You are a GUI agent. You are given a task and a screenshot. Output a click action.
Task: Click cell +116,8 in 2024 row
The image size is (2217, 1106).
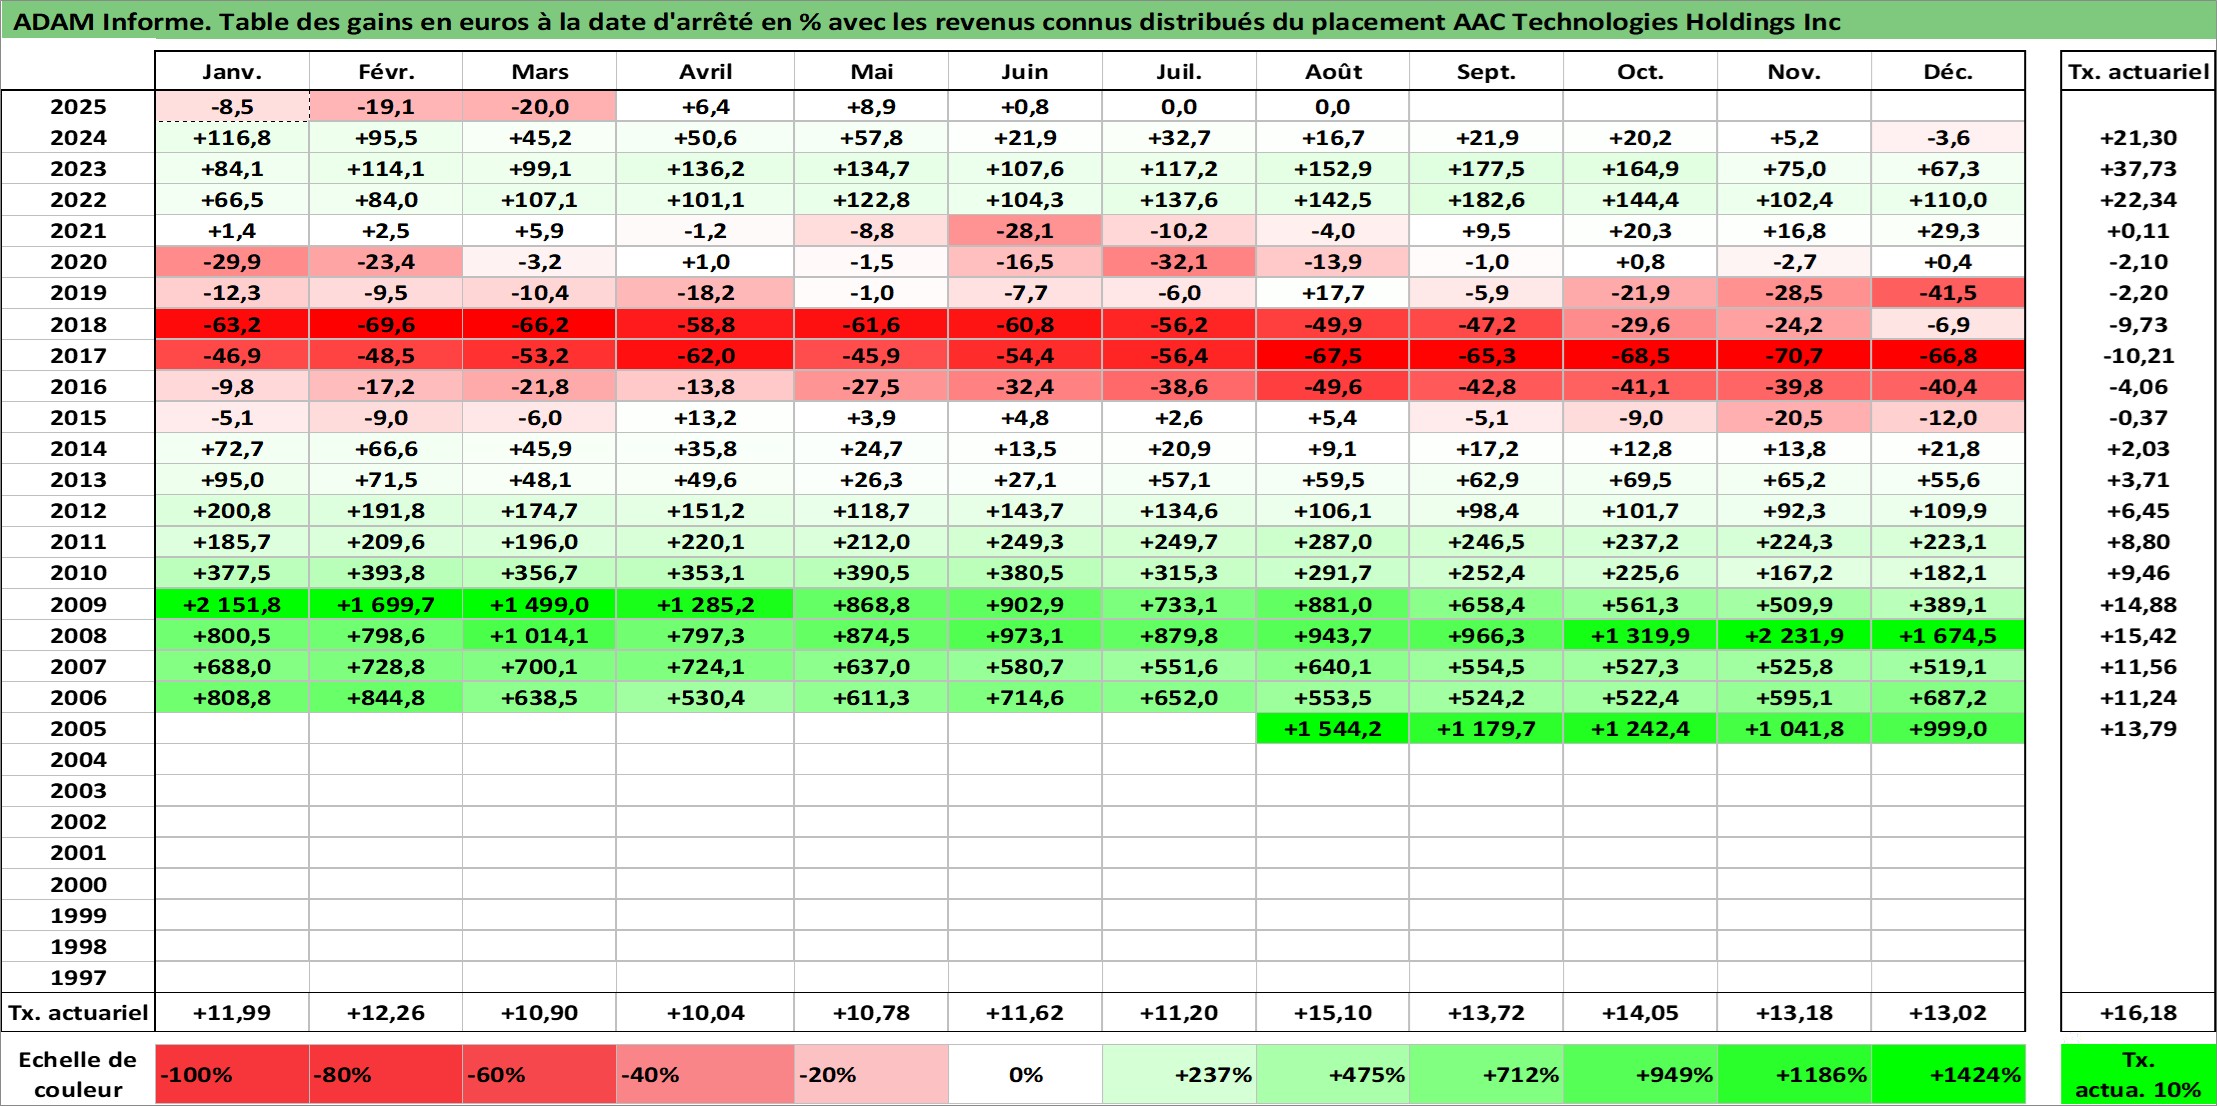click(232, 138)
